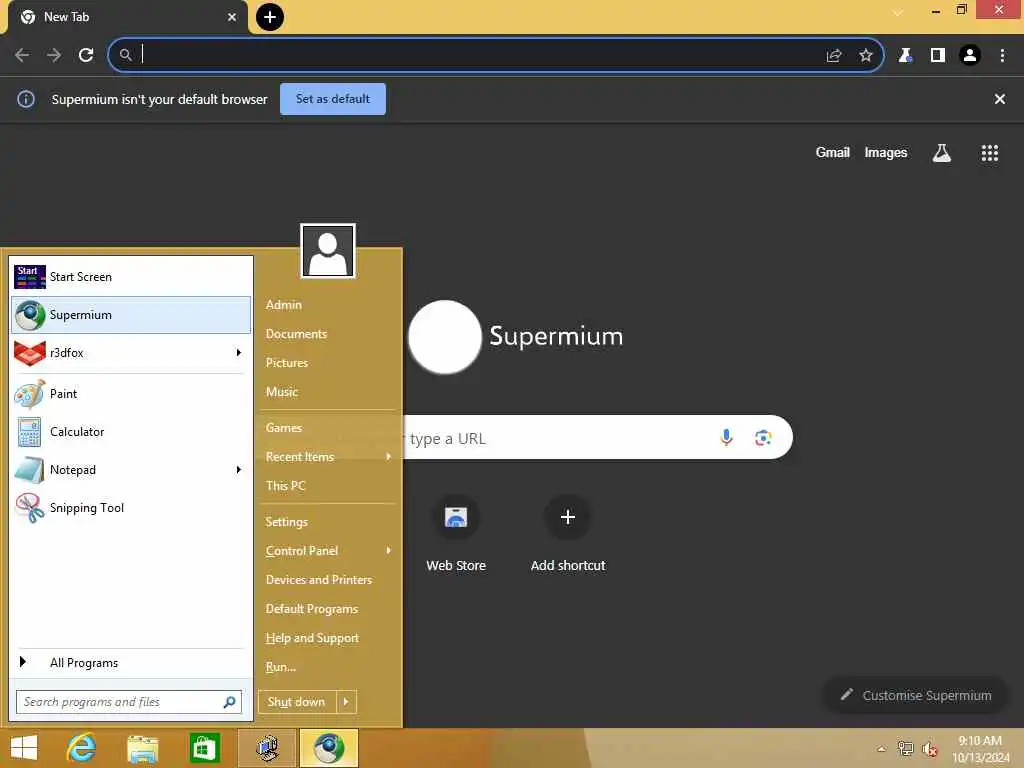Reload the page with the refresh icon
Viewport: 1024px width, 768px height.
(86, 55)
